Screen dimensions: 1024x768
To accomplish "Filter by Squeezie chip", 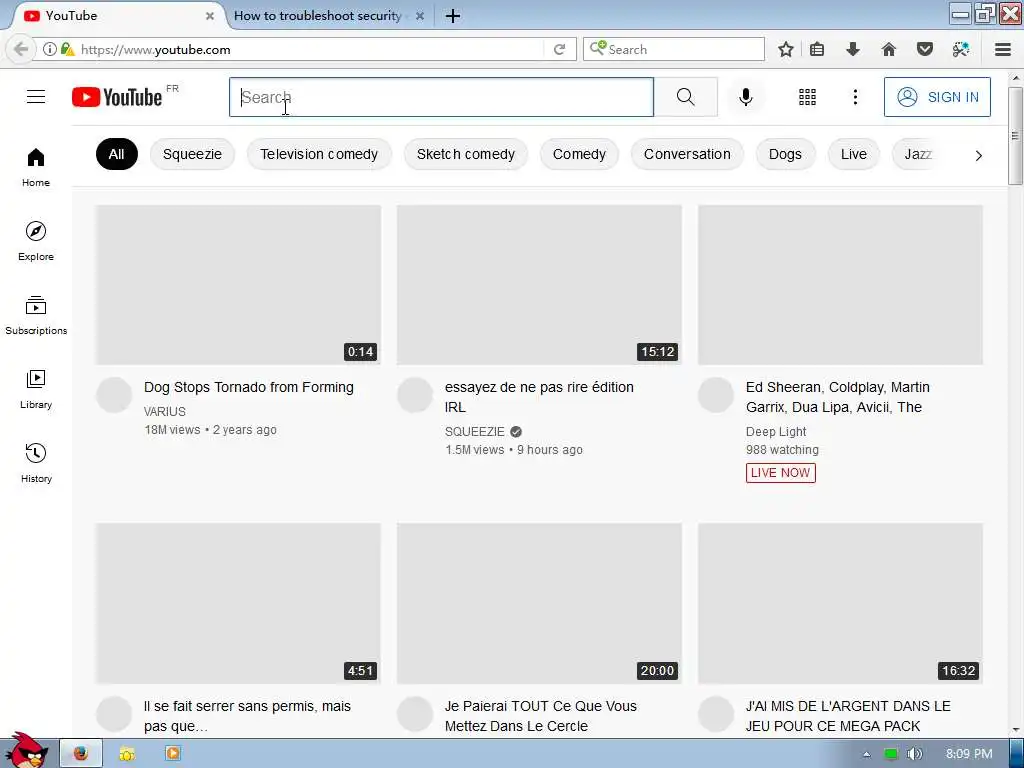I will tap(192, 154).
